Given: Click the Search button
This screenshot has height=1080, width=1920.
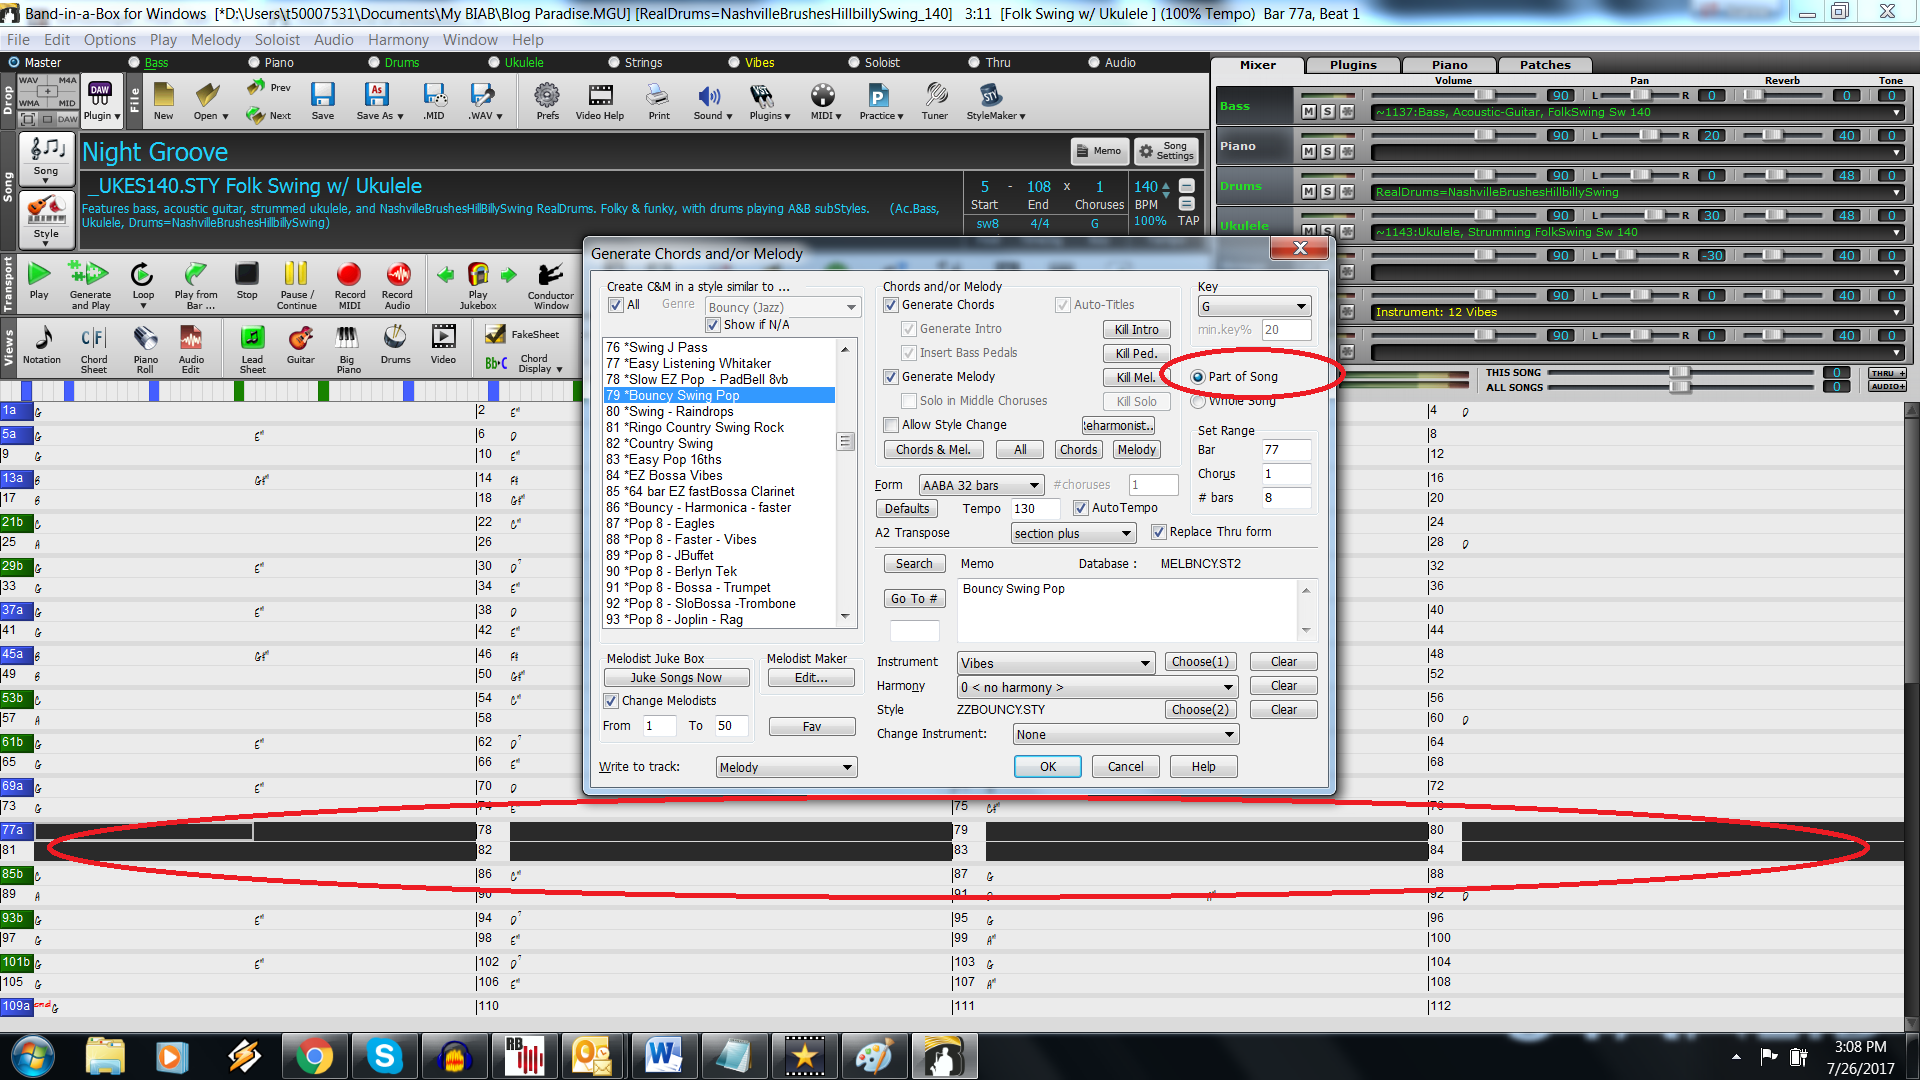Looking at the screenshot, I should click(x=913, y=564).
